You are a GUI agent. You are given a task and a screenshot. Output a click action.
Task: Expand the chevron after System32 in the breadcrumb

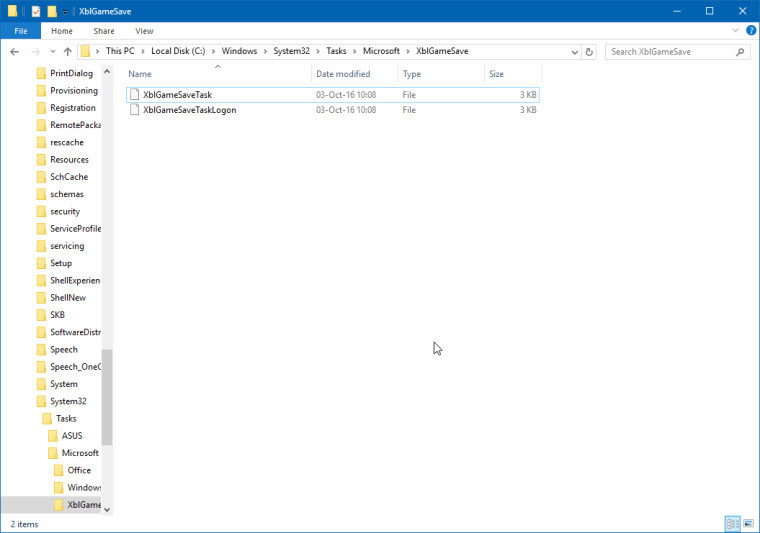318,51
